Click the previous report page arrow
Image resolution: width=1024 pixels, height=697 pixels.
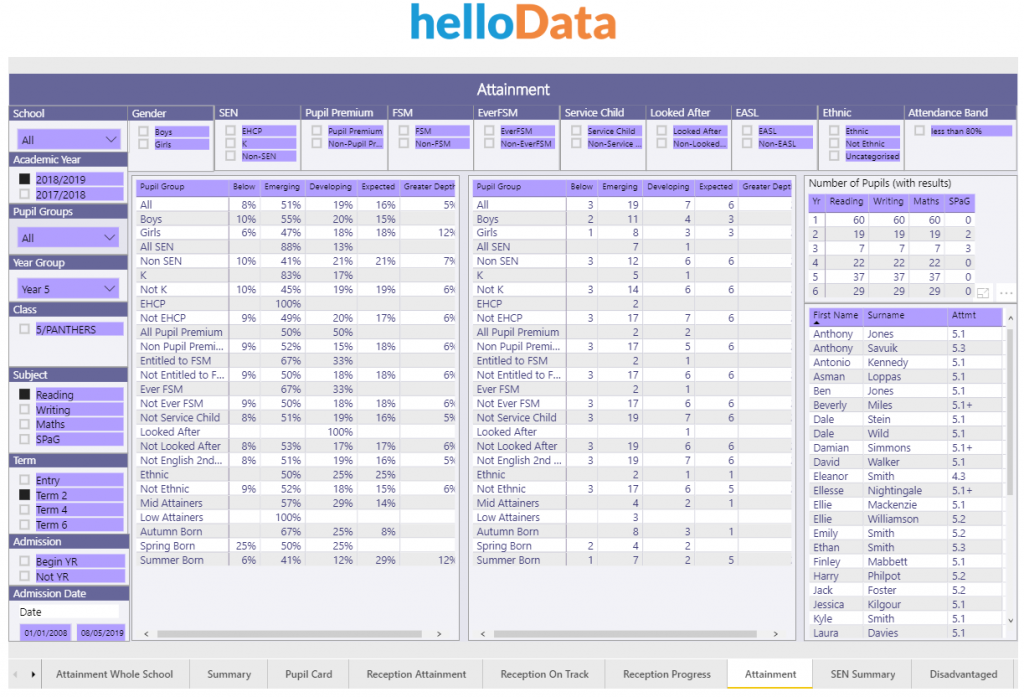point(15,674)
